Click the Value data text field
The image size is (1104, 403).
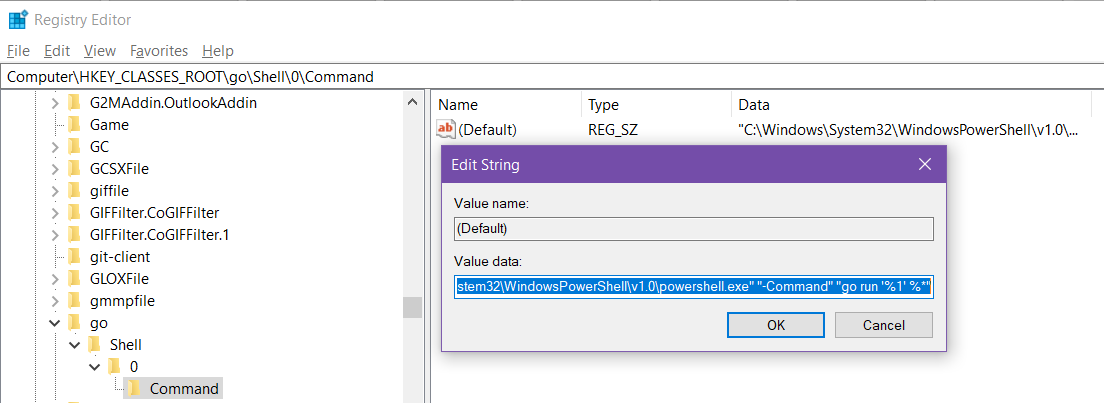pyautogui.click(x=694, y=287)
